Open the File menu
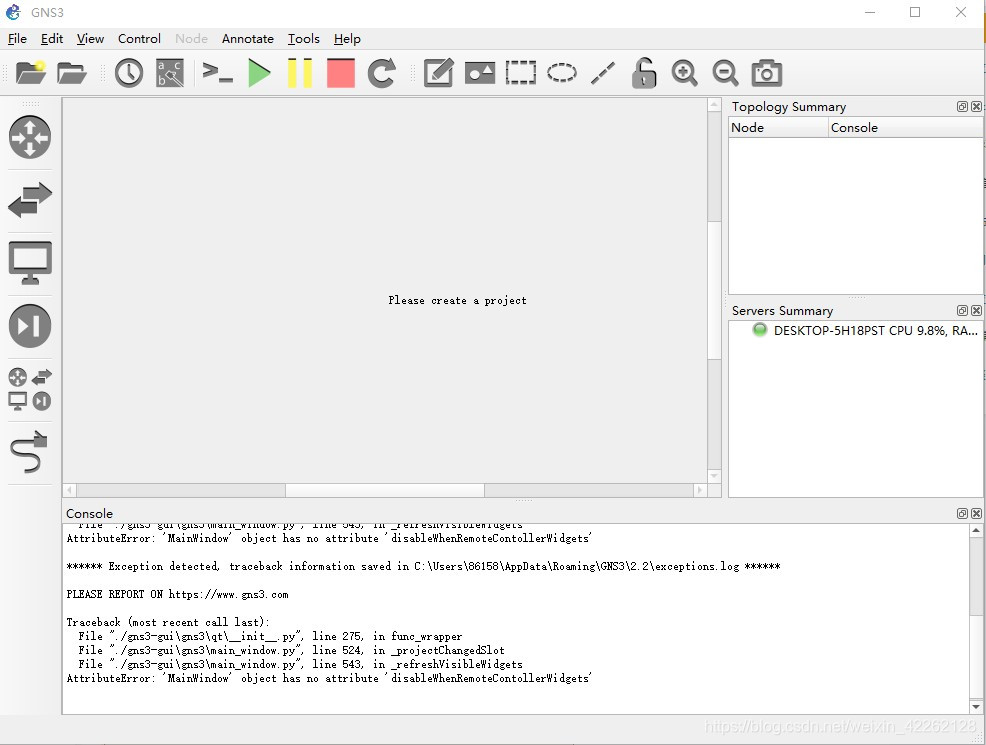 17,39
